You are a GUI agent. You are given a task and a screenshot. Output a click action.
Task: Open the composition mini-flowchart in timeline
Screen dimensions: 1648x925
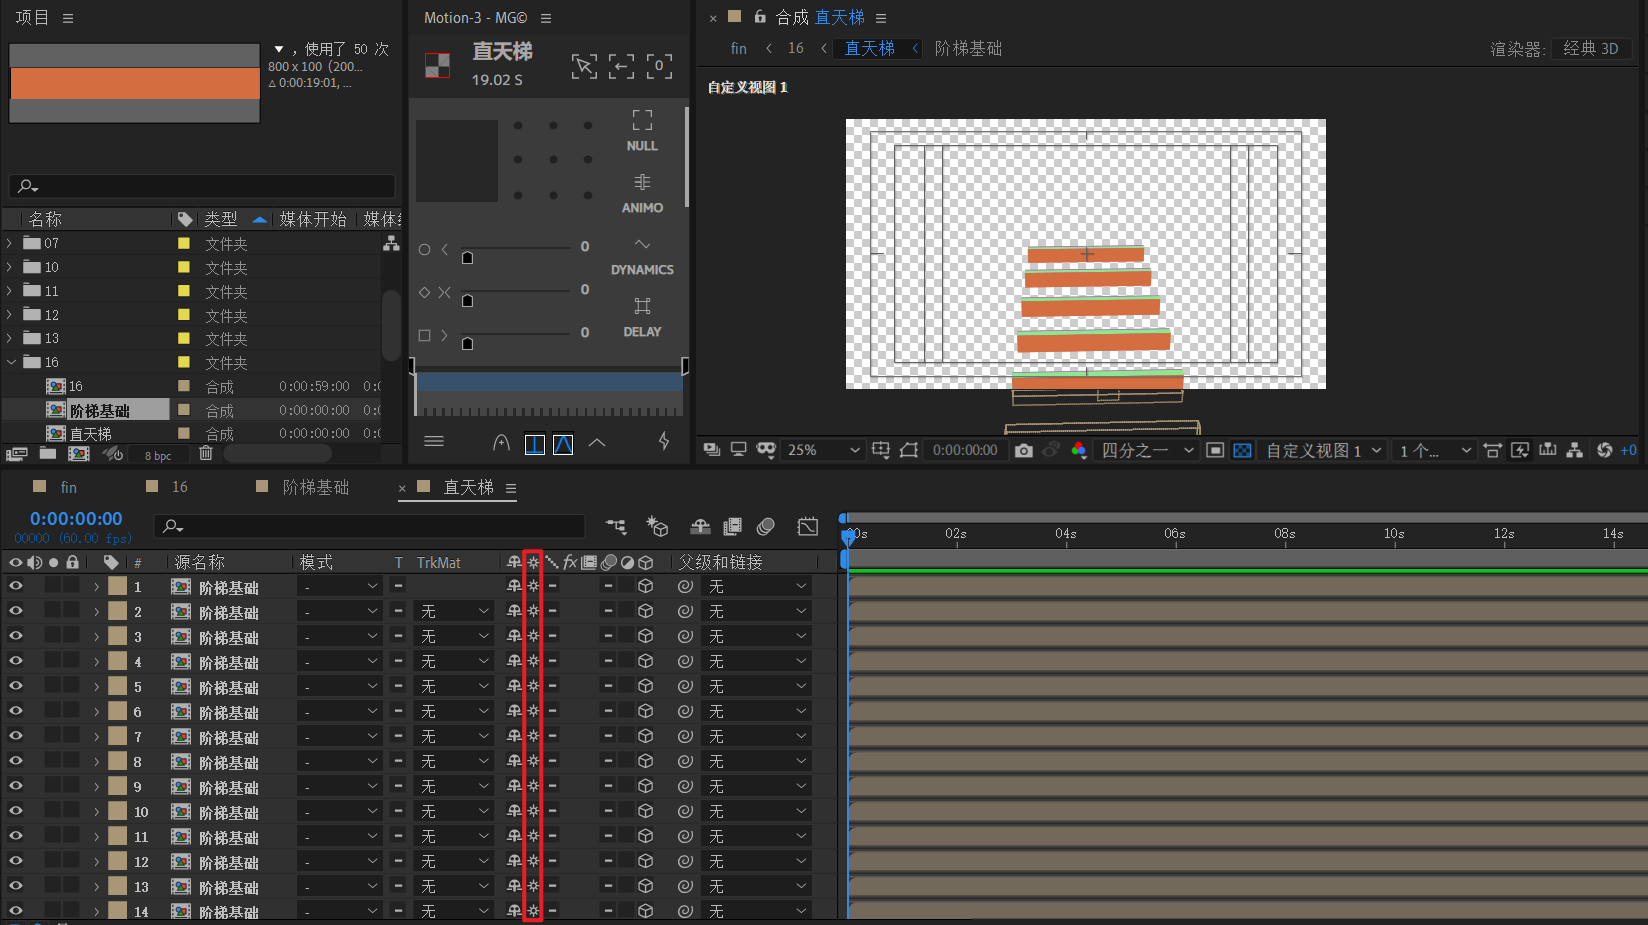(x=616, y=526)
